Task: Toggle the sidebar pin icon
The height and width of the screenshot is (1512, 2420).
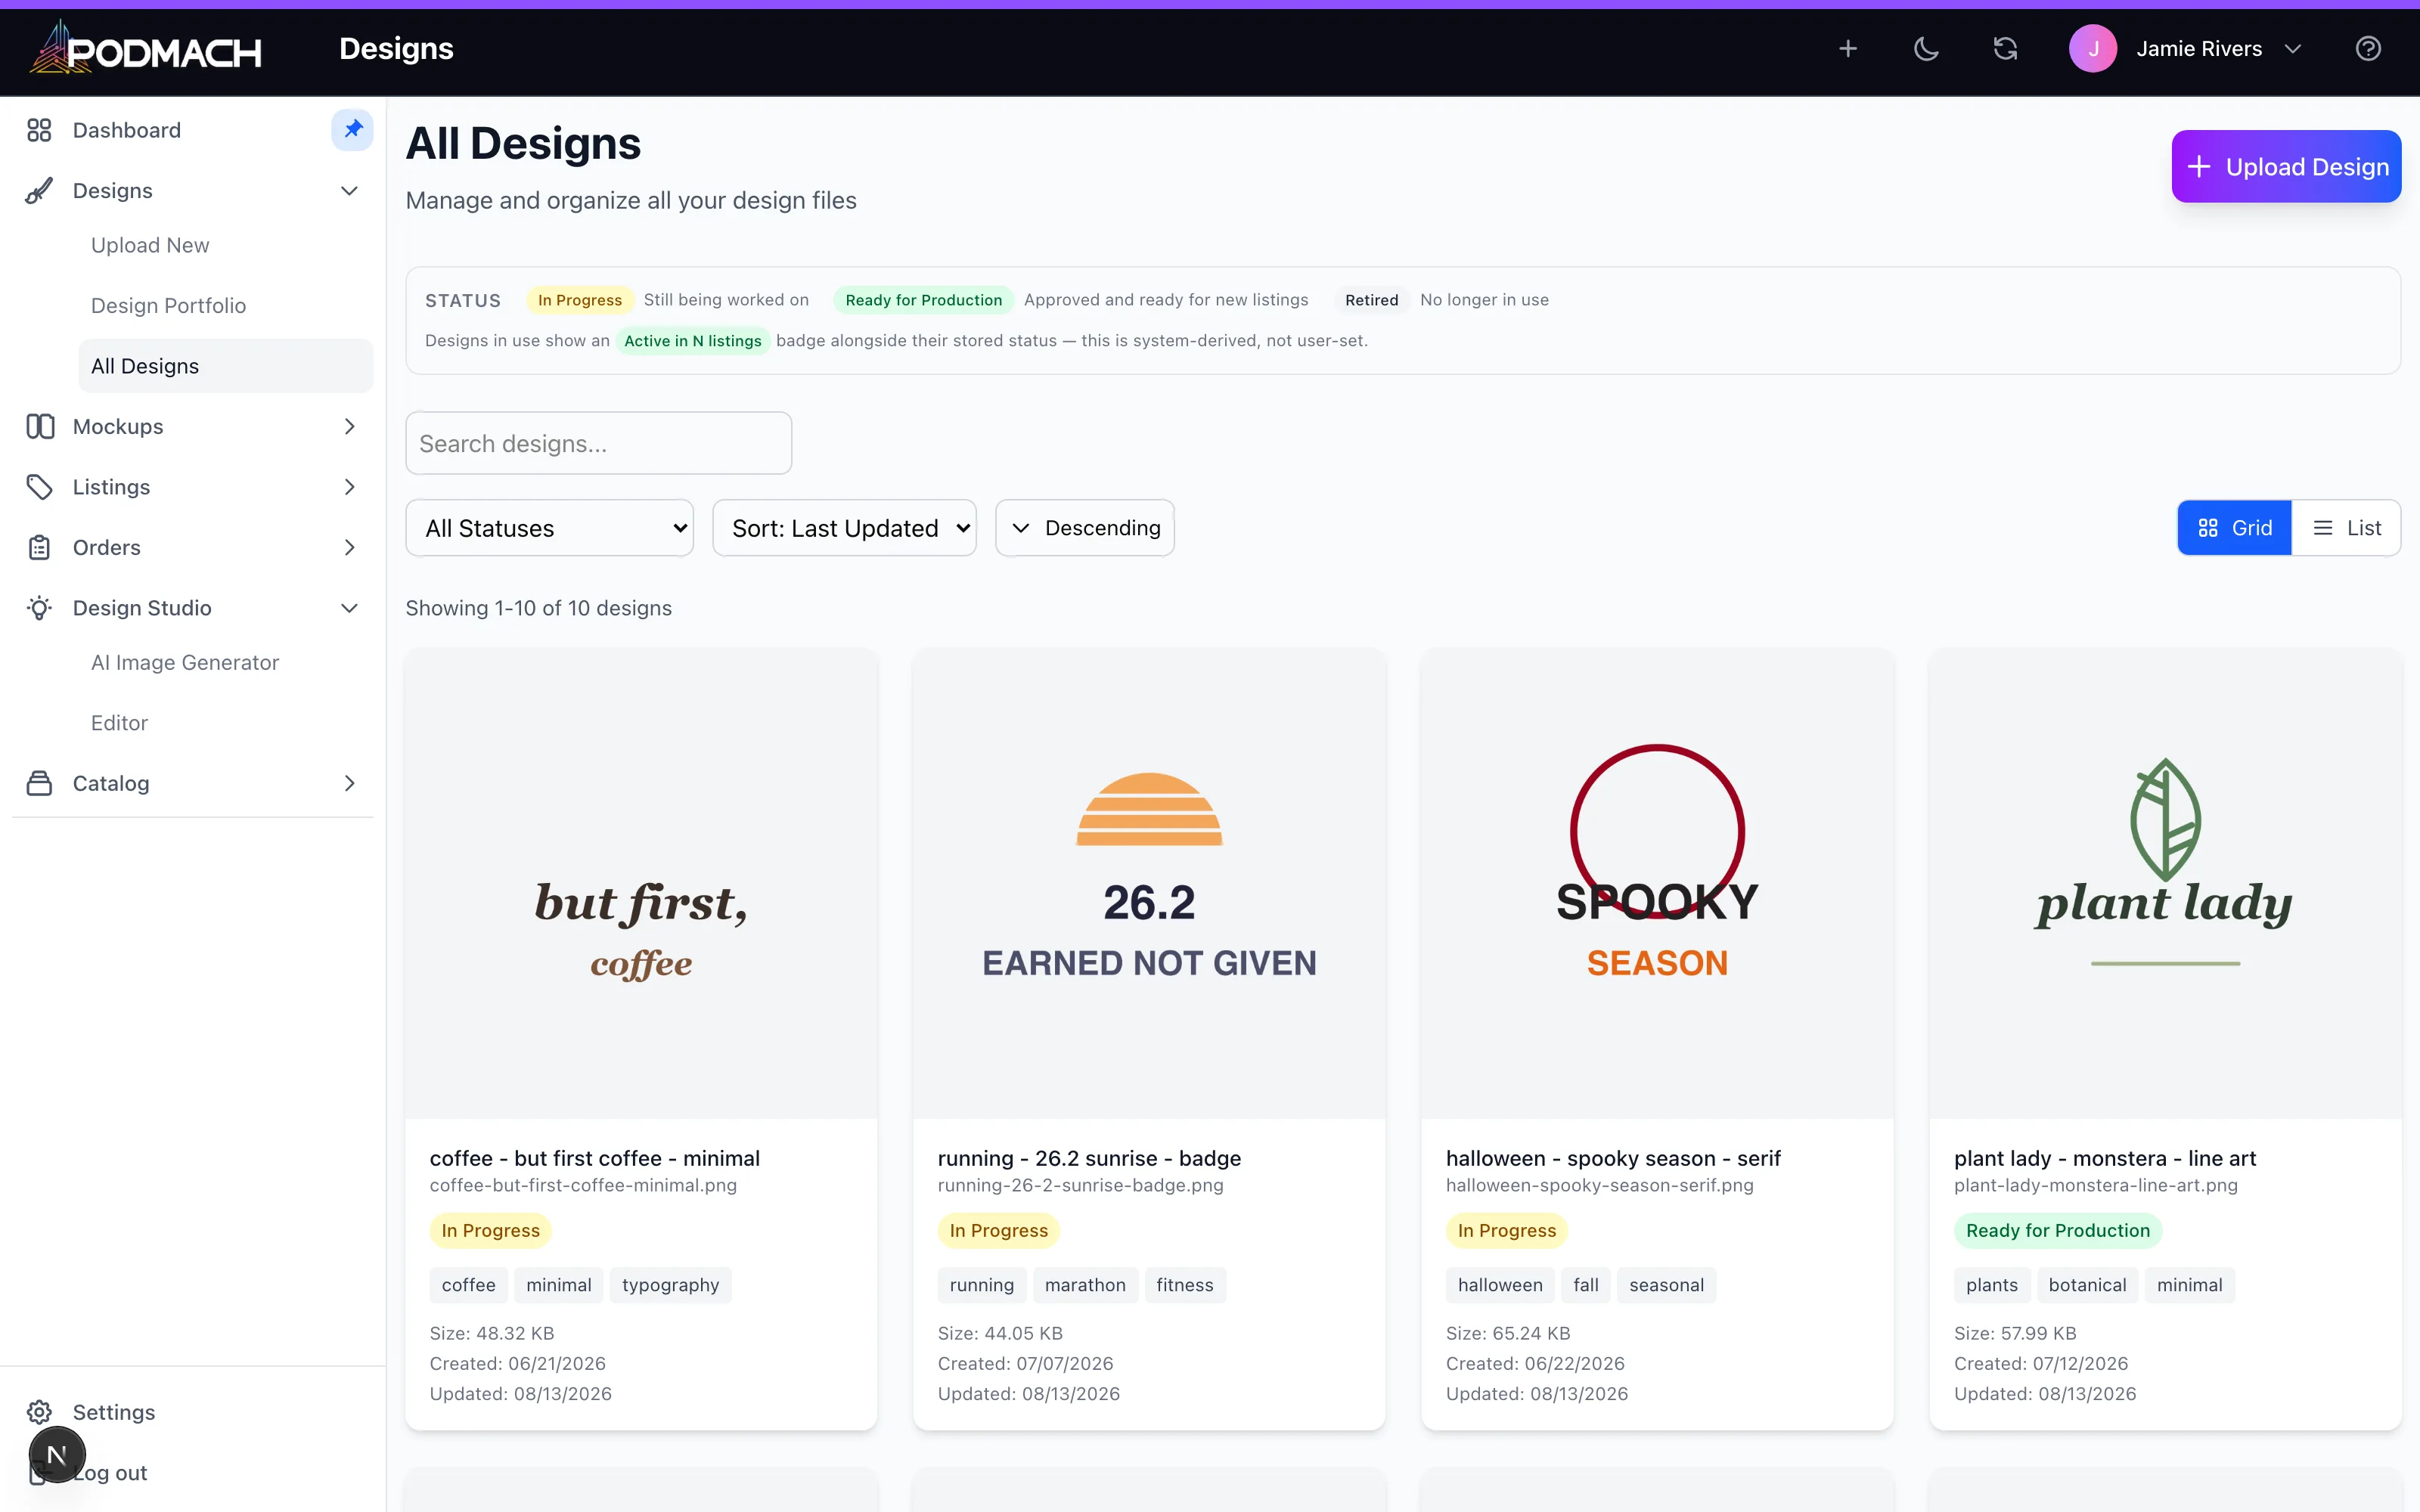Action: tap(352, 130)
